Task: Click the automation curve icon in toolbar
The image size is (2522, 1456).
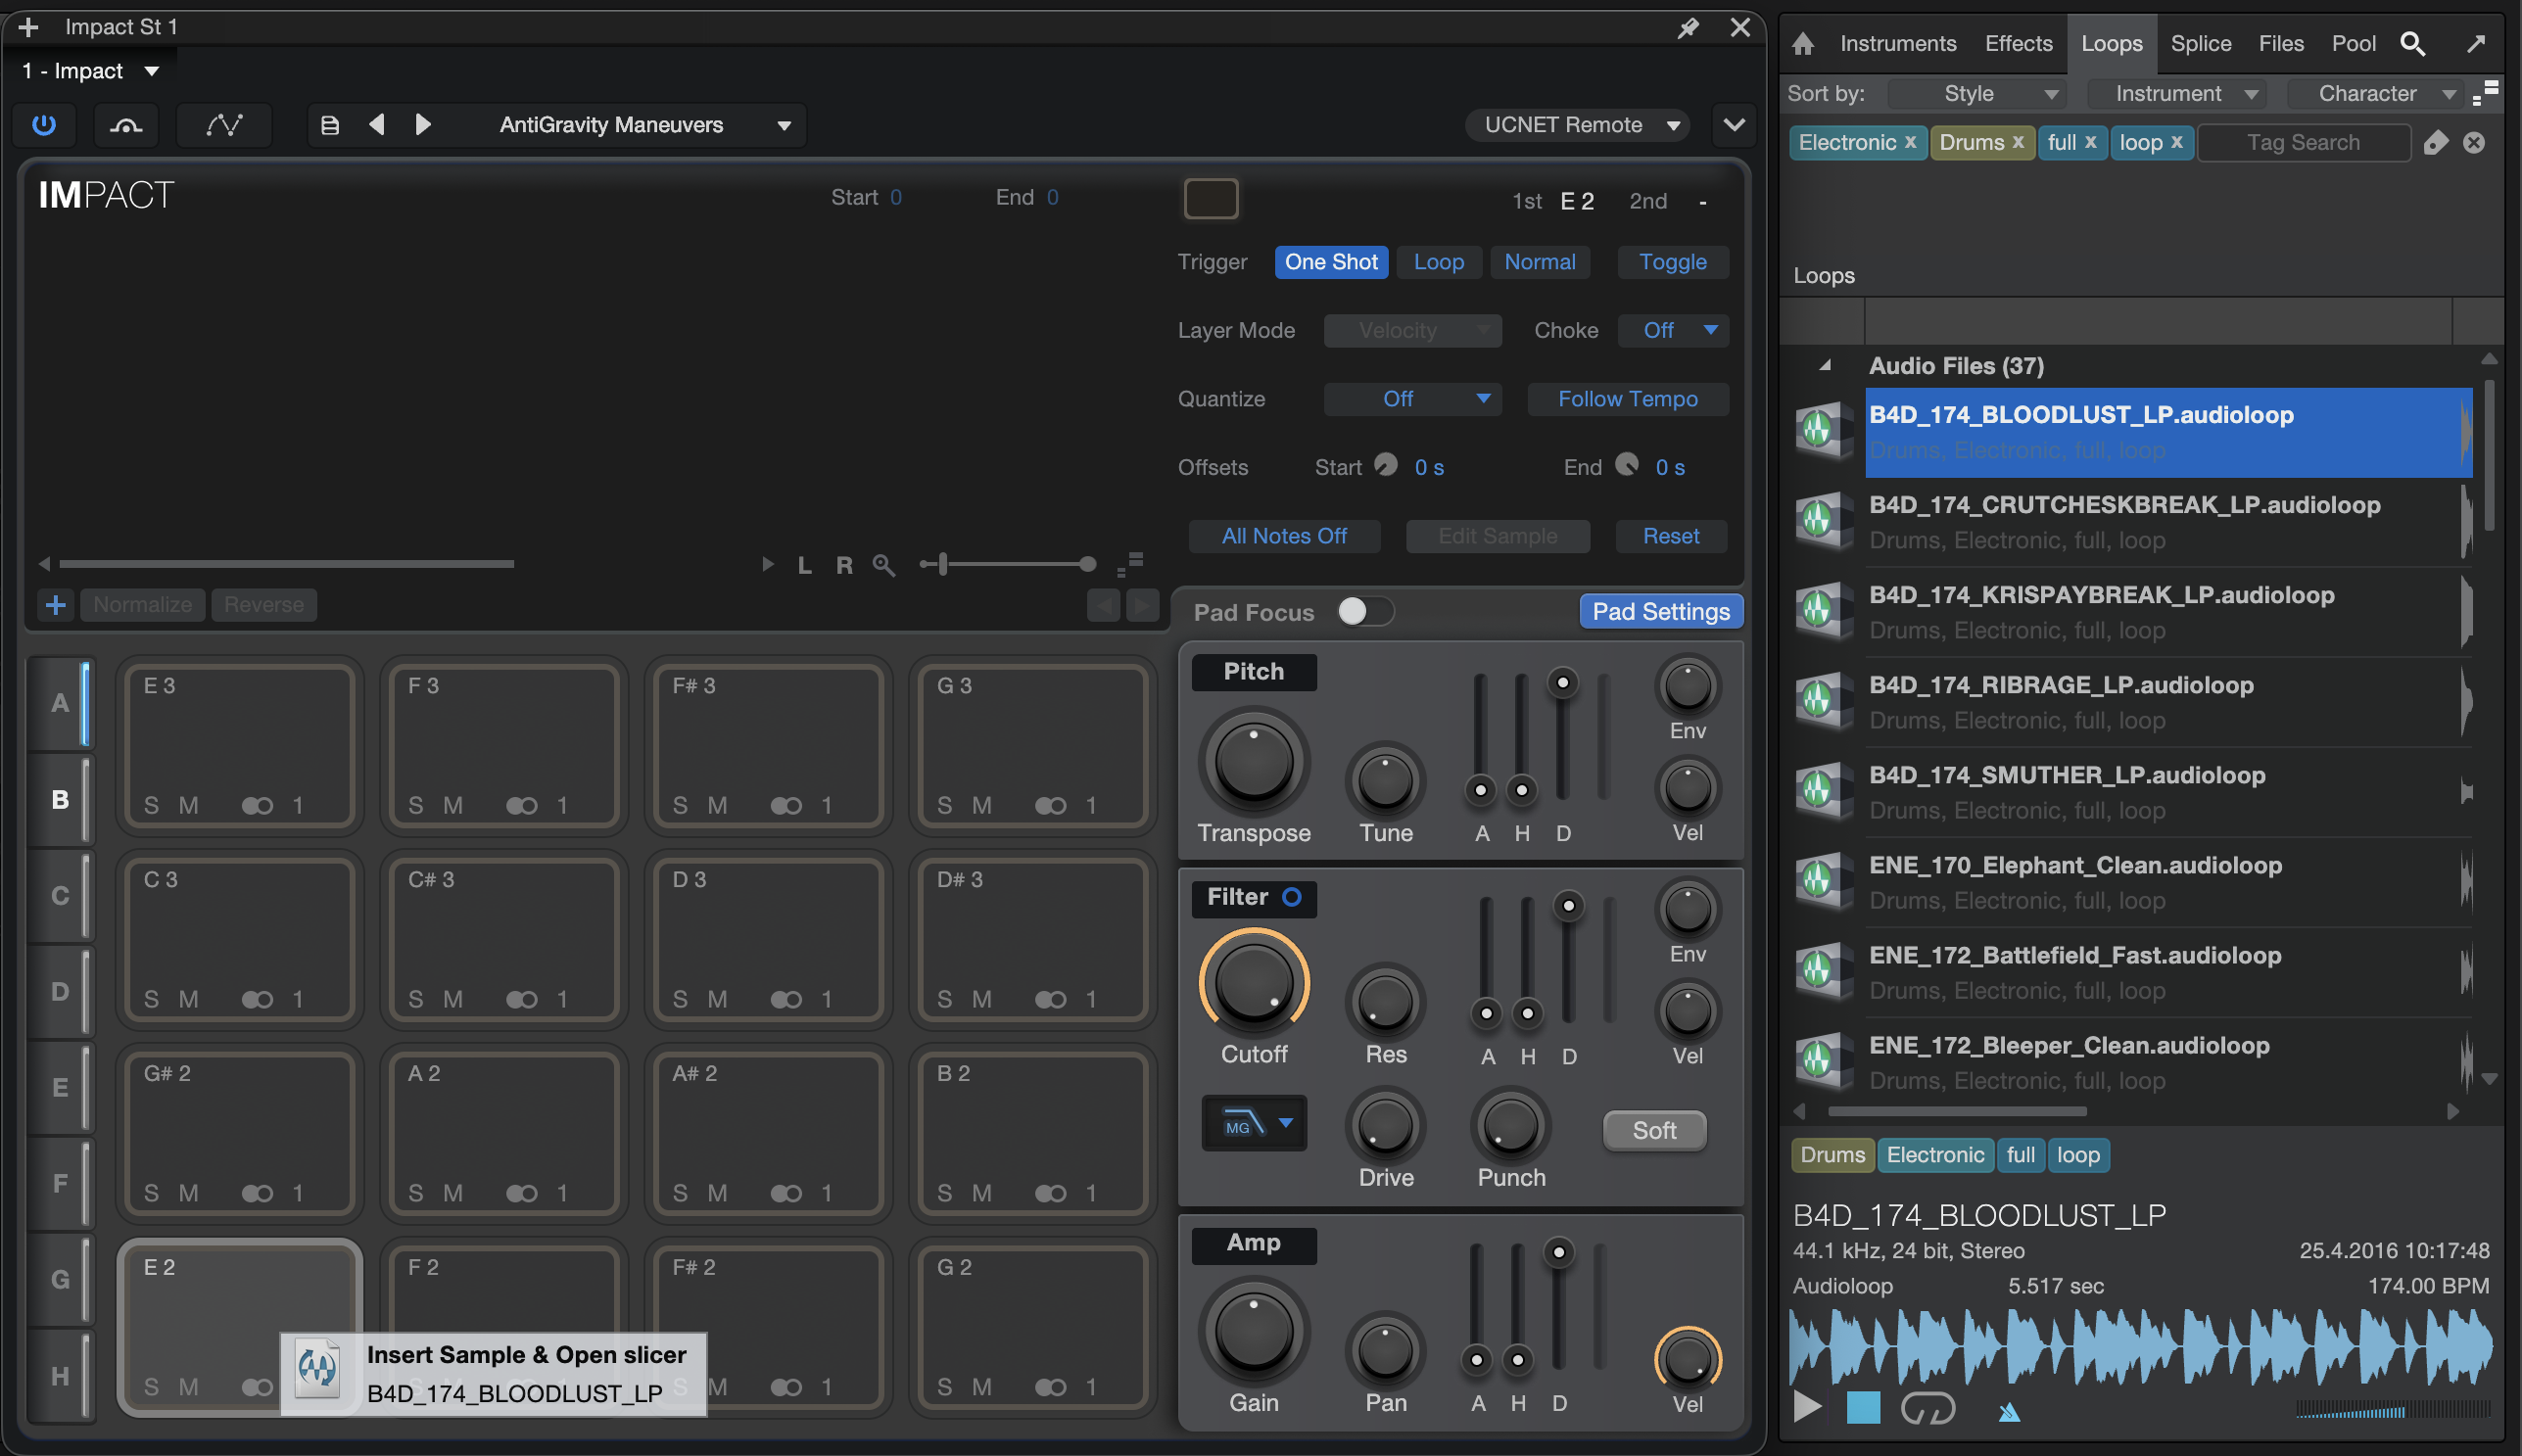Action: pos(224,125)
